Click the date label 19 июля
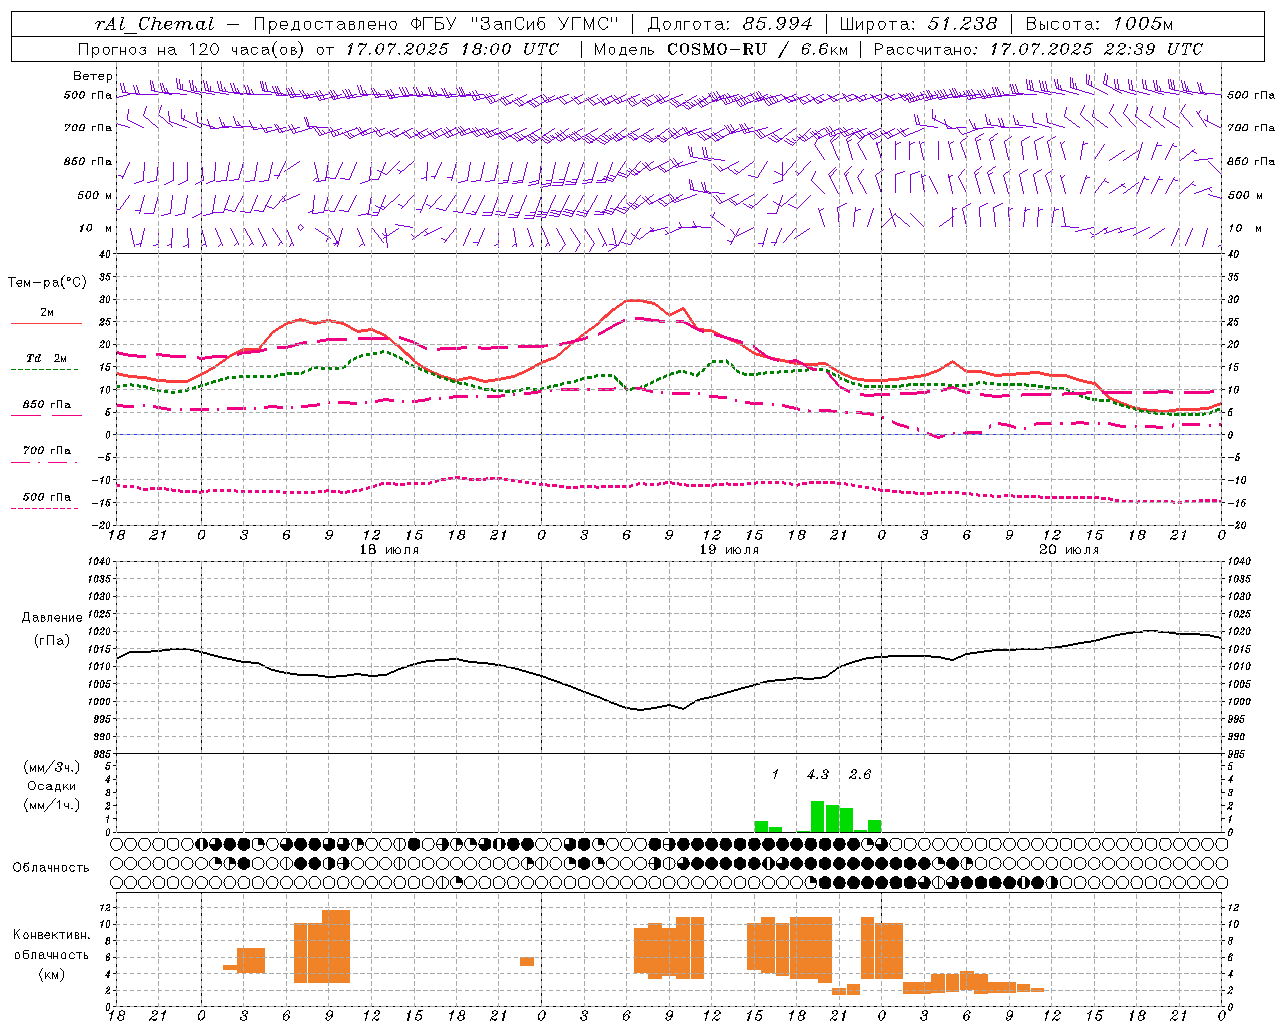 [x=729, y=550]
